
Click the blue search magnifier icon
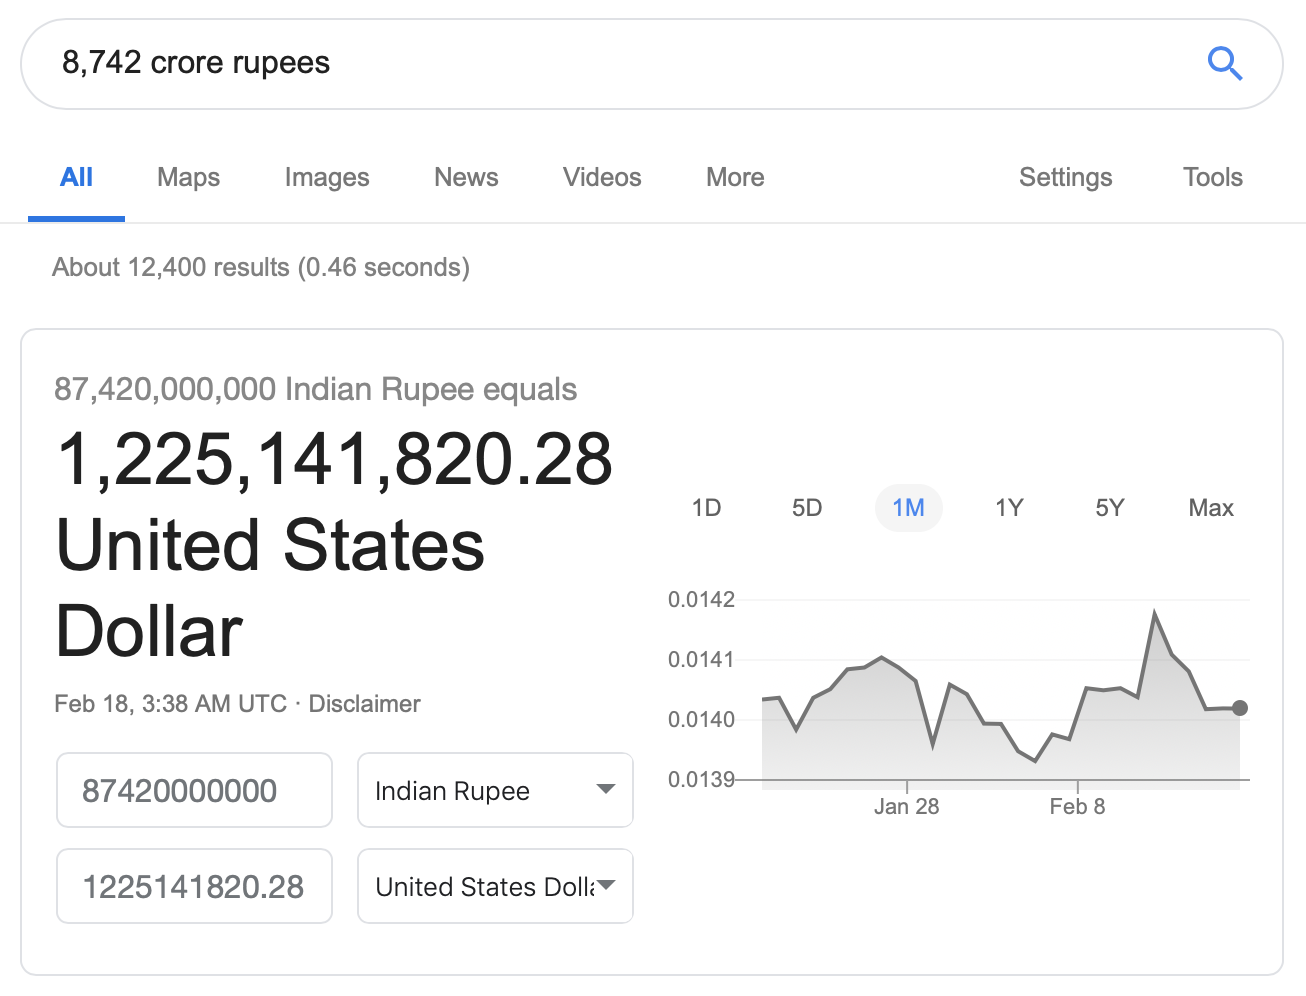click(1224, 64)
